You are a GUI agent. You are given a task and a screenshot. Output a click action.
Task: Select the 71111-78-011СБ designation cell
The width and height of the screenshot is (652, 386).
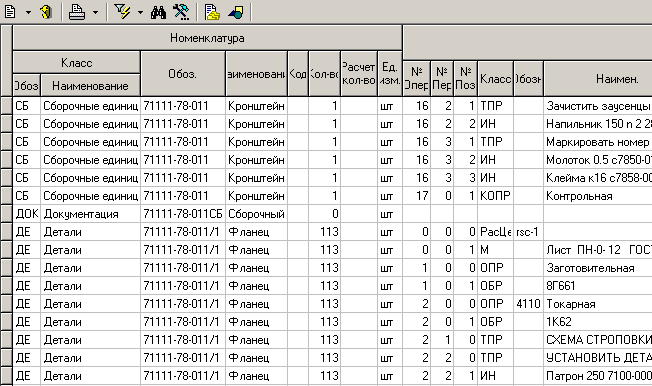[x=183, y=214]
